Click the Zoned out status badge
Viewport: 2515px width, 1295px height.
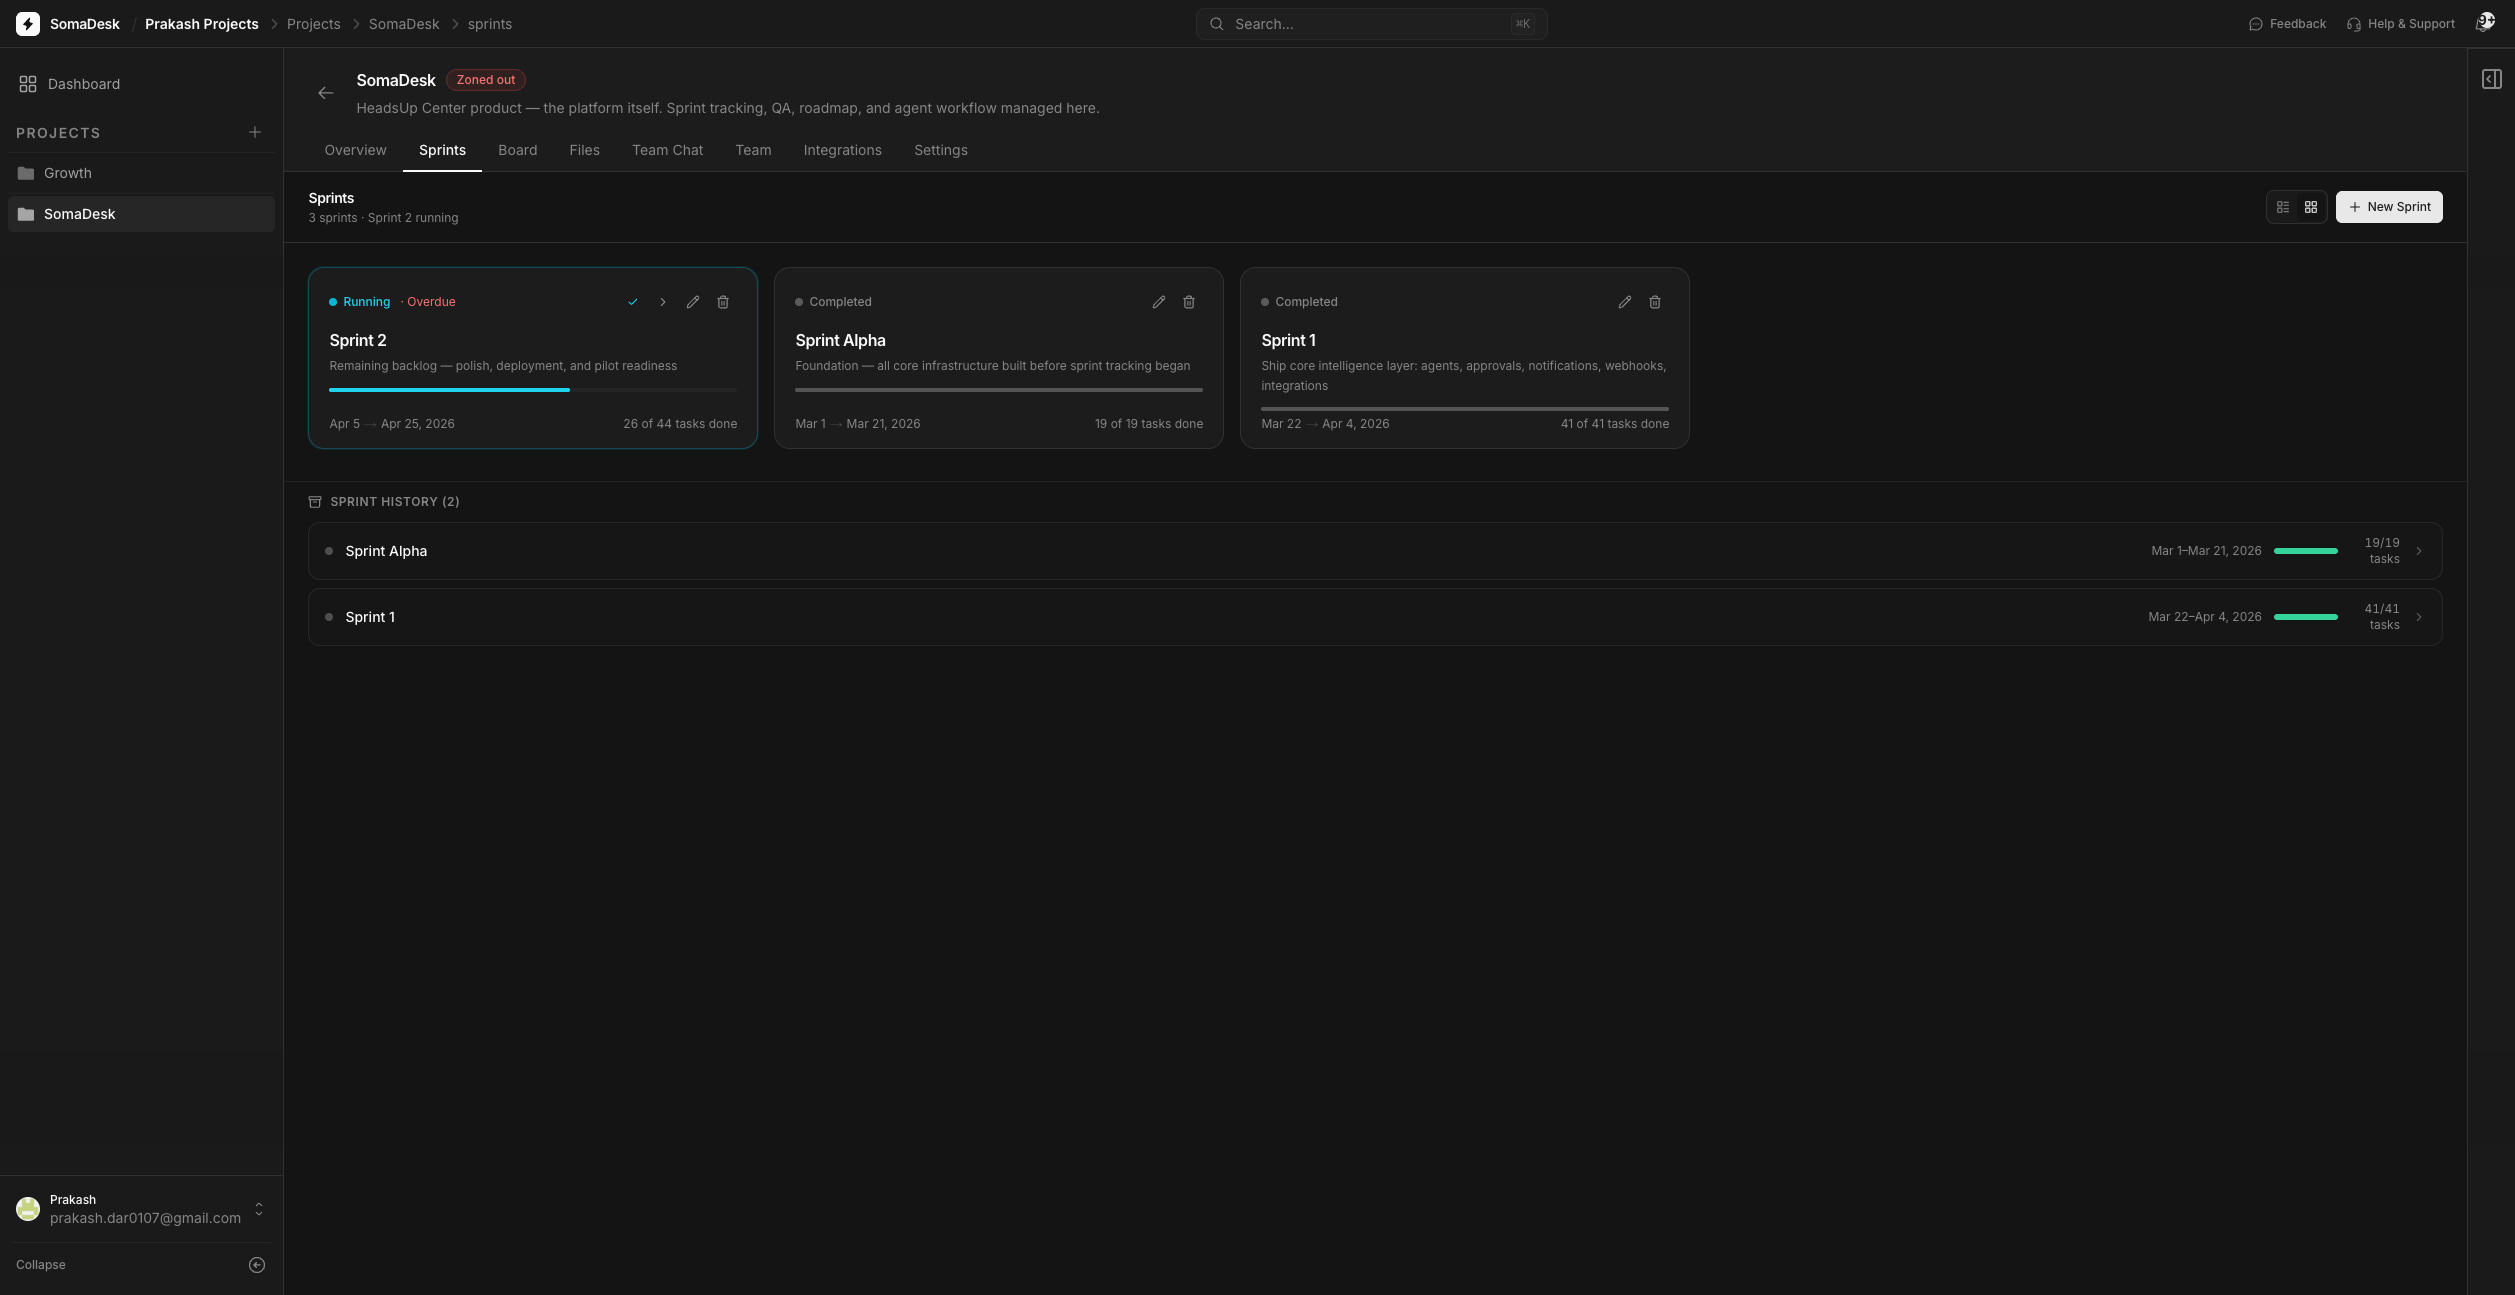pos(486,80)
